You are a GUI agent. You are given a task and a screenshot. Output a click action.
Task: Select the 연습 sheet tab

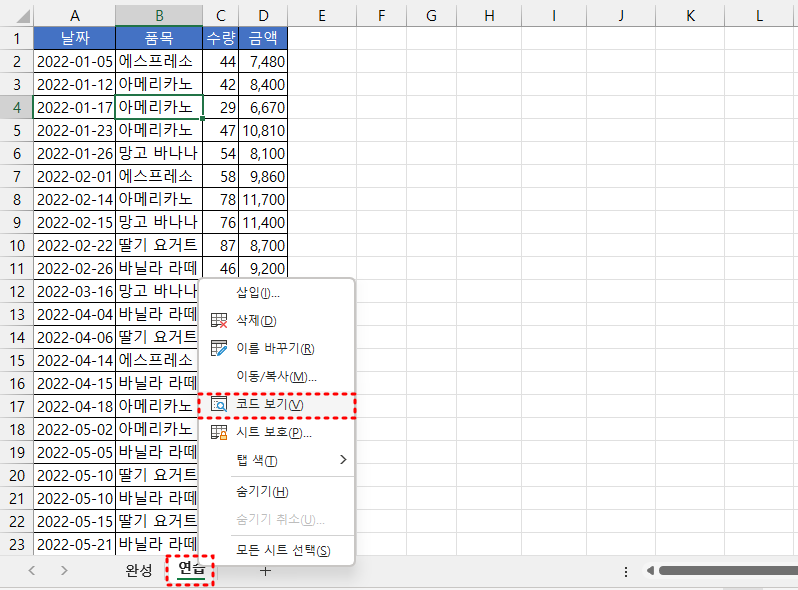click(191, 570)
